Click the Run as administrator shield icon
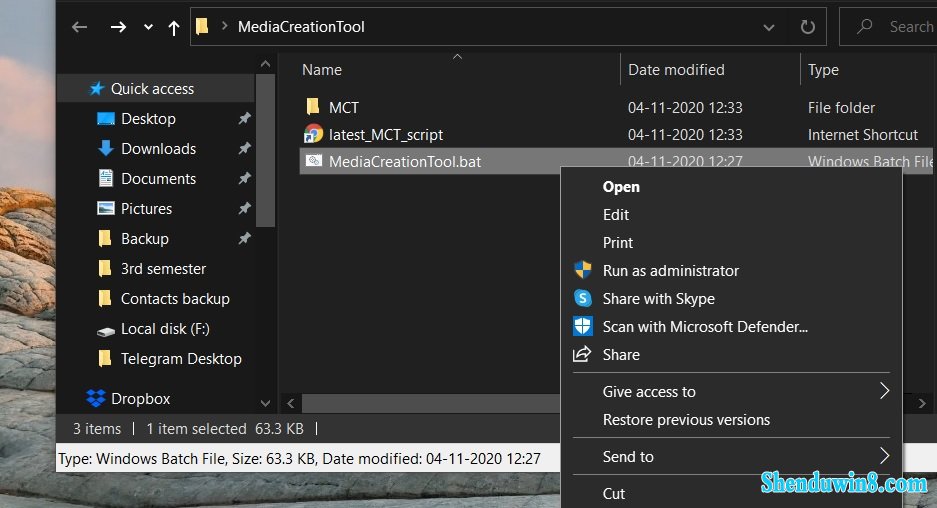Viewport: 937px width, 508px height. (583, 270)
